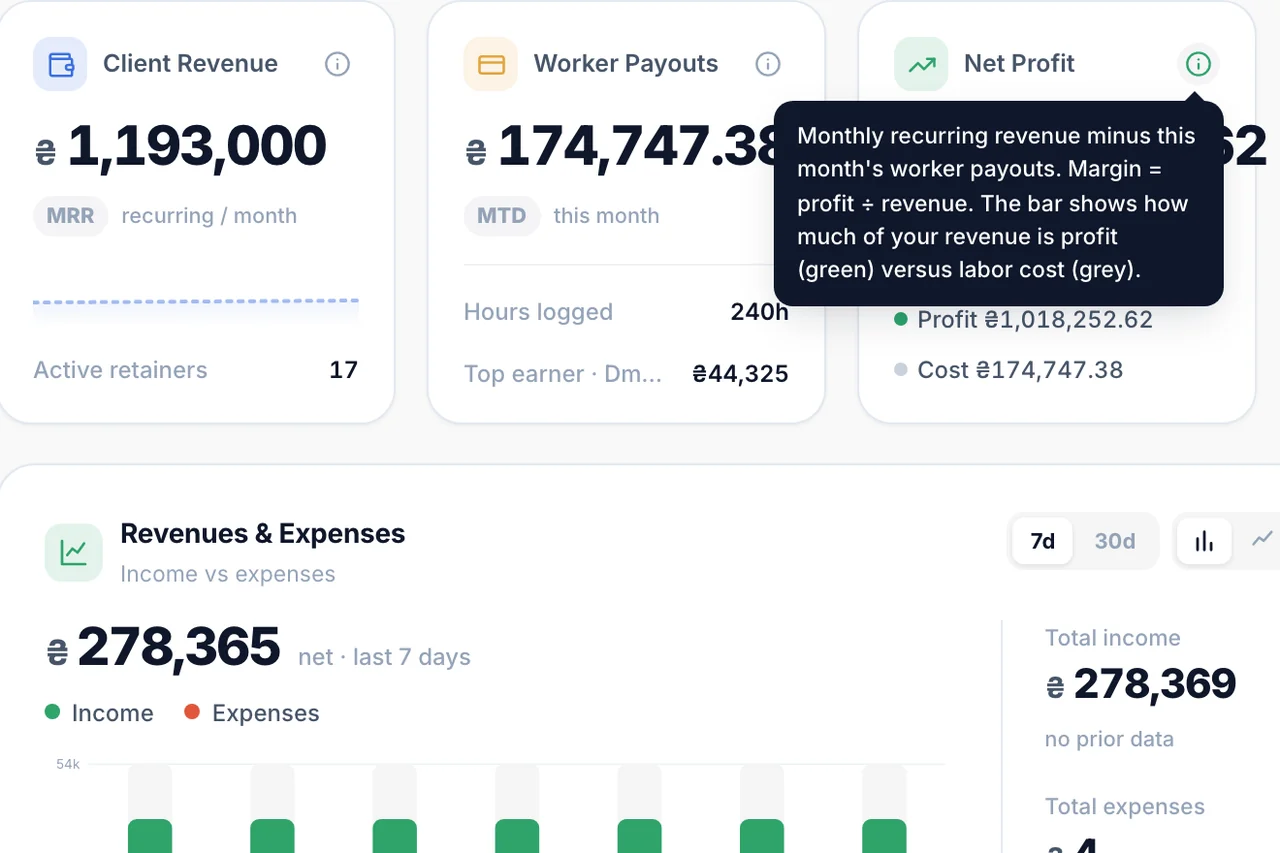Click the 174,747.38 payouts amount

pos(622,146)
